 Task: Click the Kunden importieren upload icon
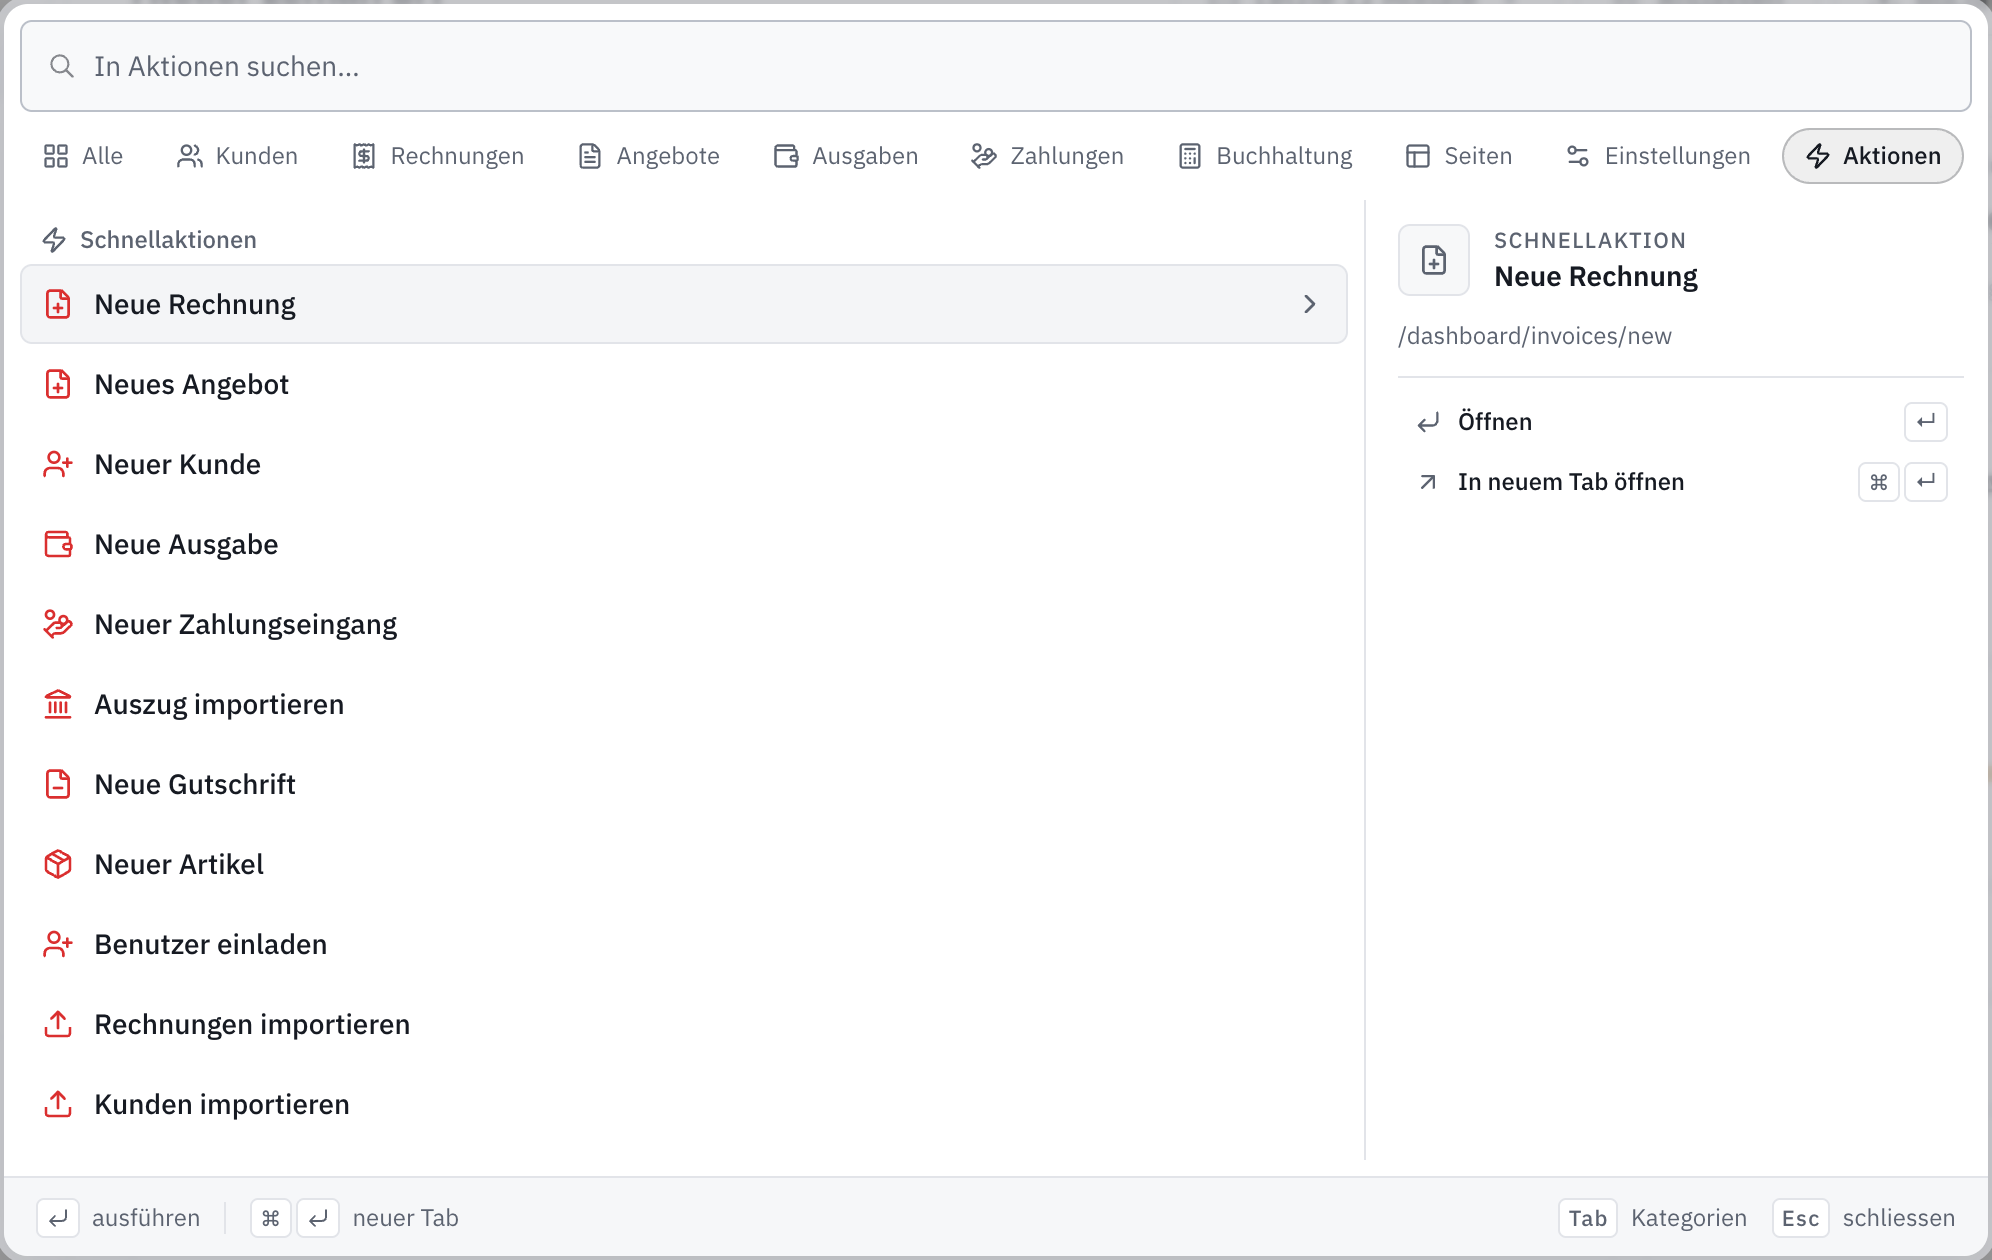click(58, 1104)
